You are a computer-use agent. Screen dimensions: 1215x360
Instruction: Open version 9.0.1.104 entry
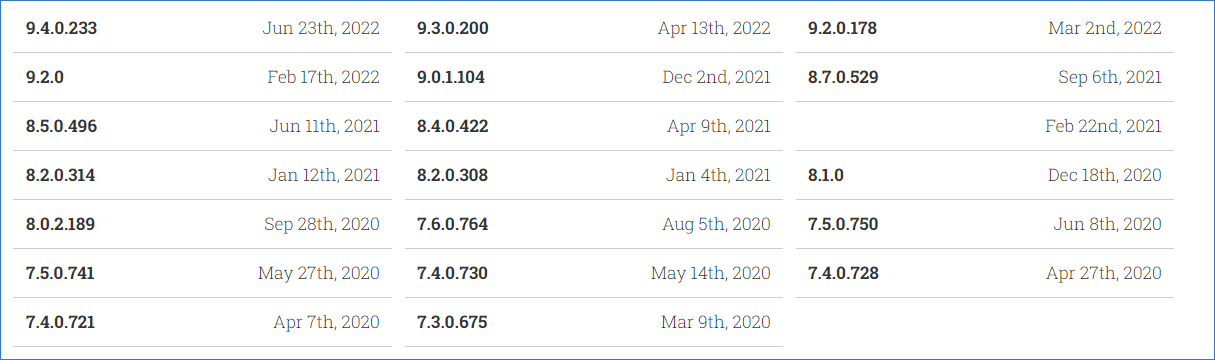click(x=451, y=77)
